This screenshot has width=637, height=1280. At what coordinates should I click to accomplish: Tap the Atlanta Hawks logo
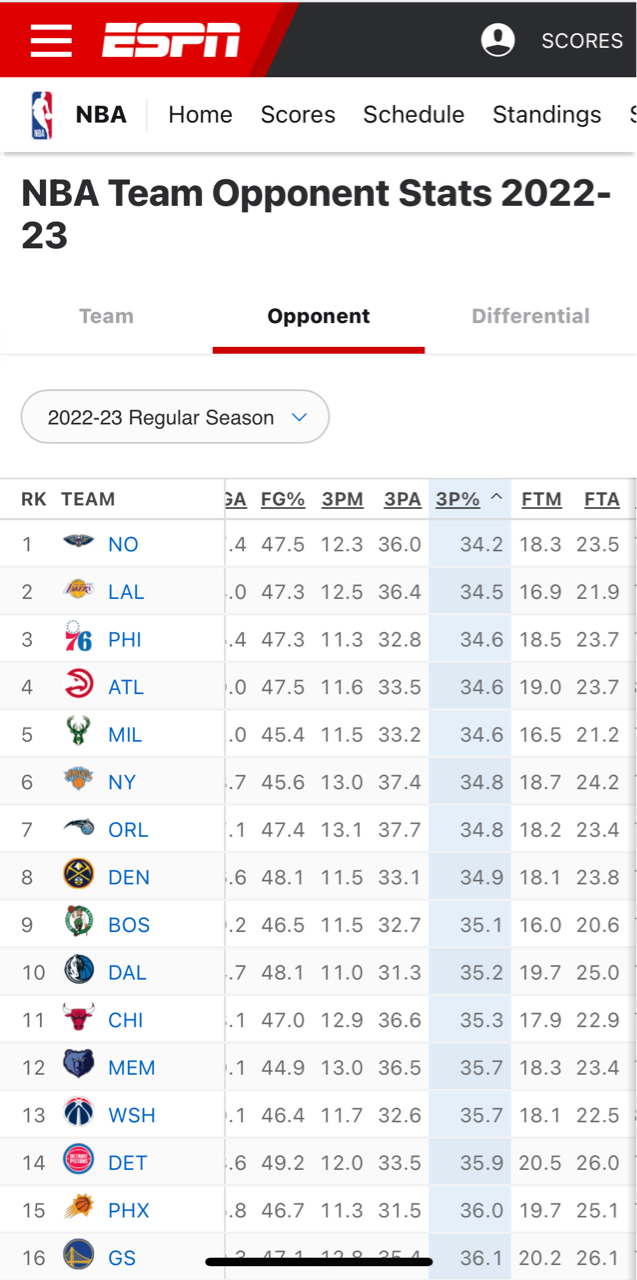click(78, 686)
